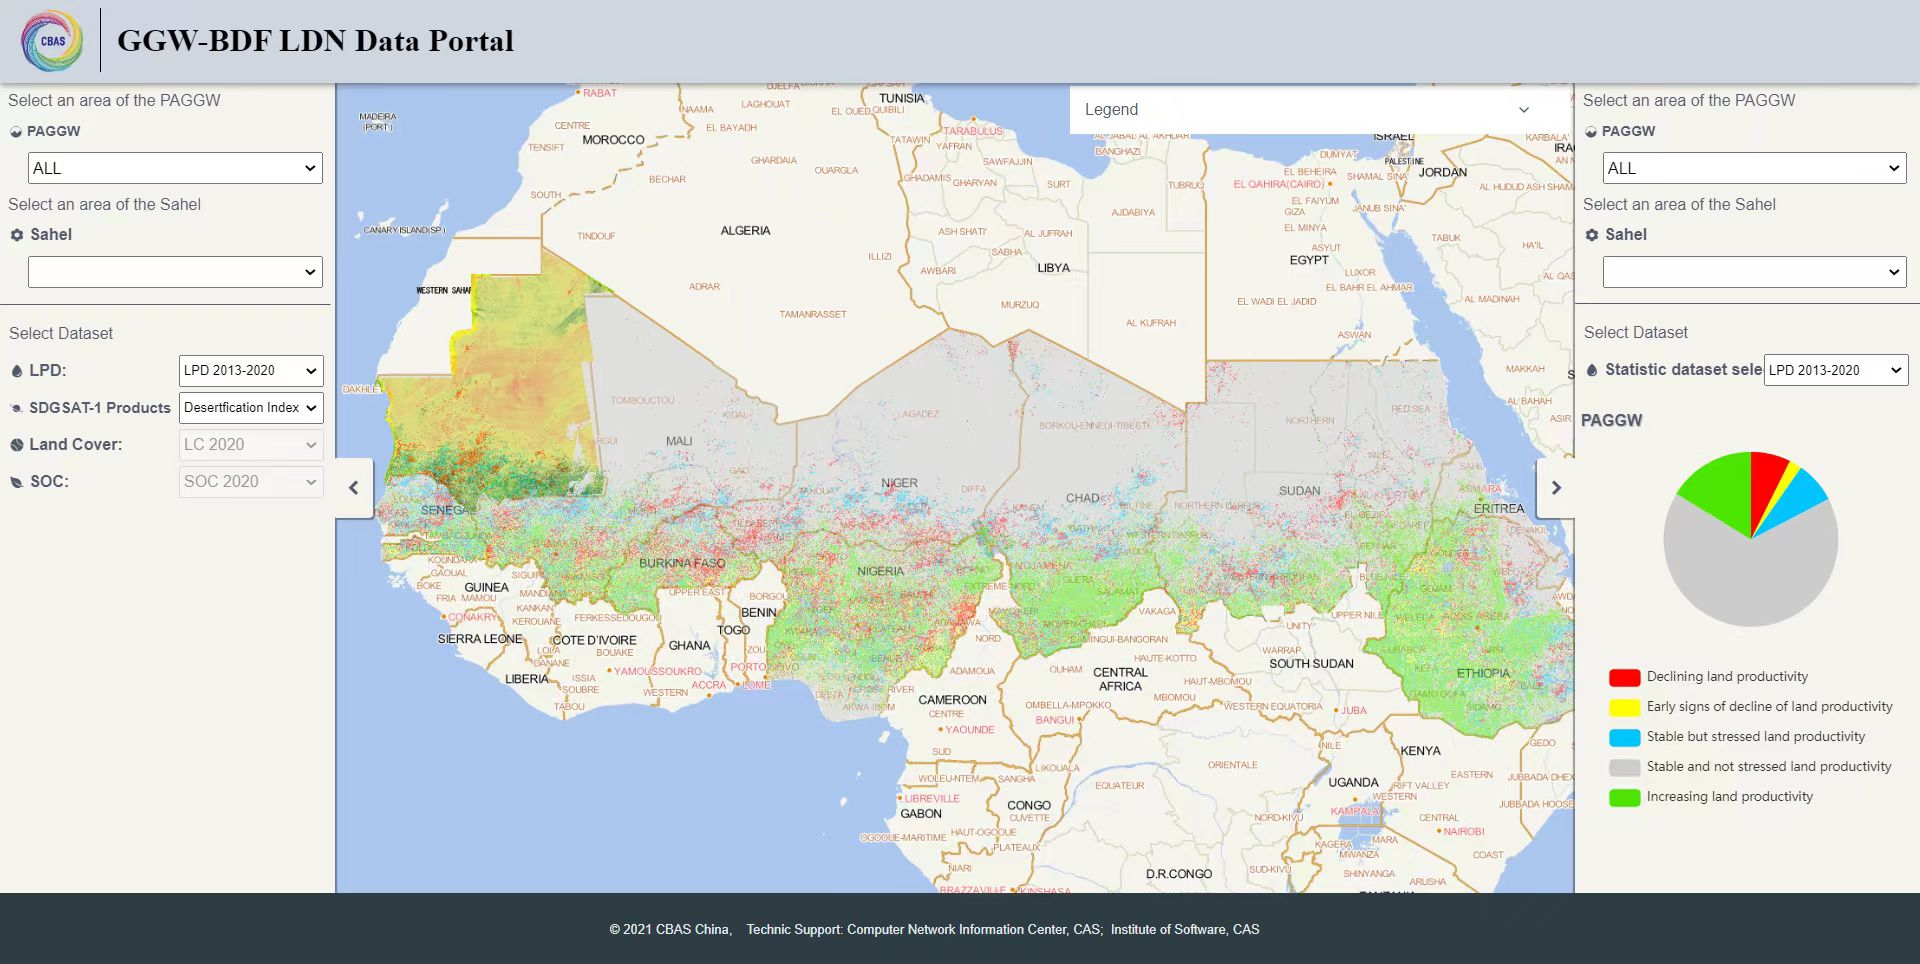Click the Sahel gear icon in left panel
Image resolution: width=1920 pixels, height=964 pixels.
tap(17, 235)
